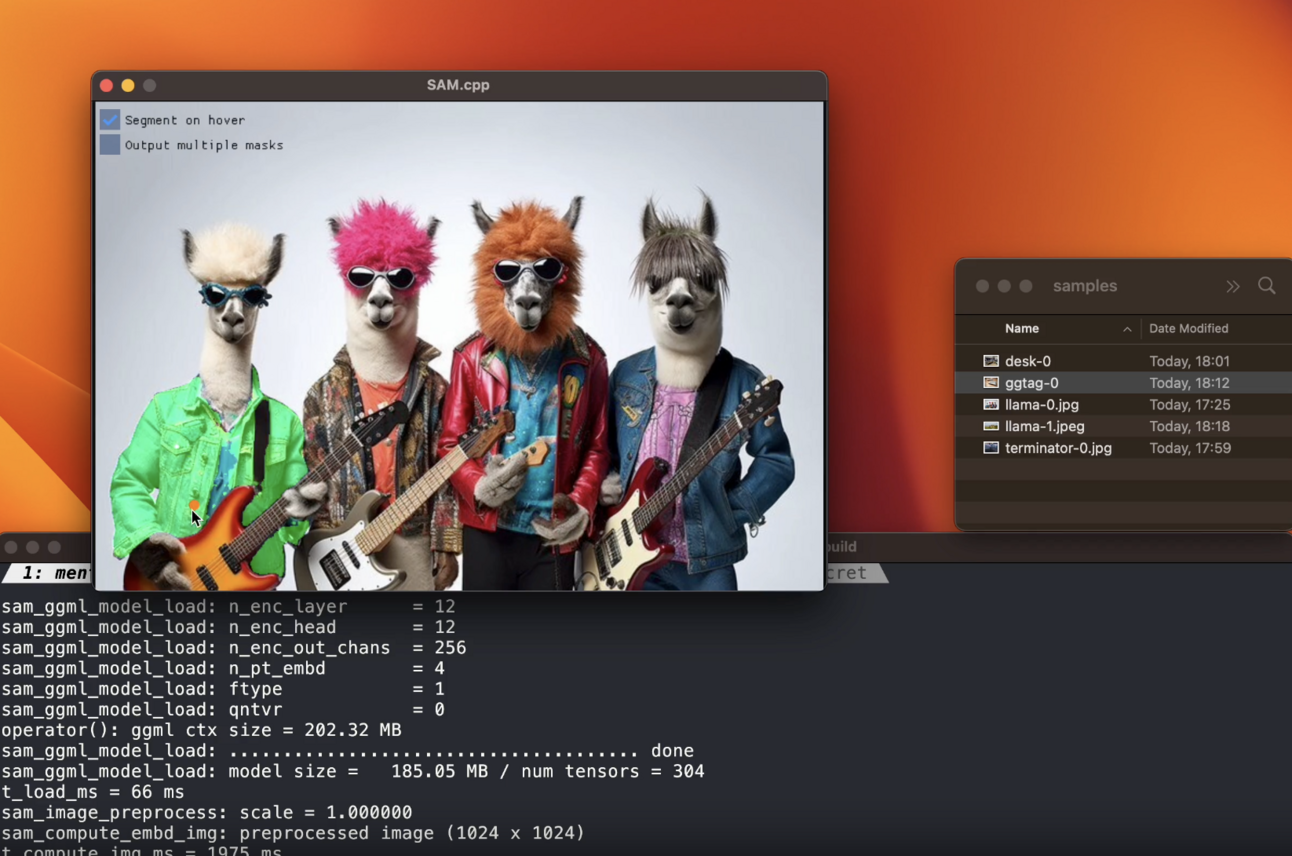This screenshot has width=1292, height=856.
Task: Click the "preprocessed image (1024 x 1024)" line
Action: pos(292,833)
